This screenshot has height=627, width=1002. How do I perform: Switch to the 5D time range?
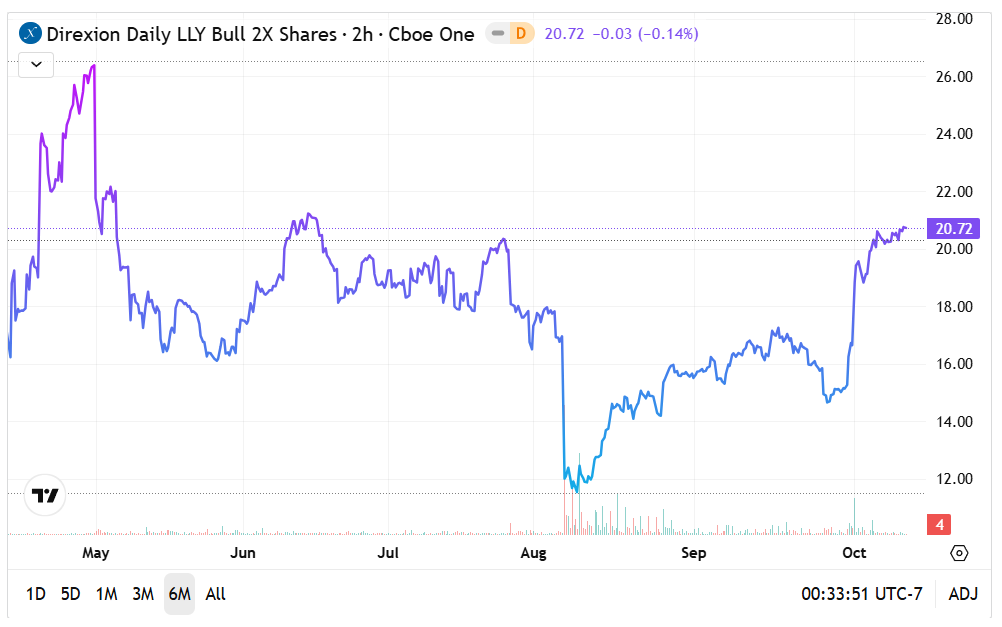[x=70, y=594]
